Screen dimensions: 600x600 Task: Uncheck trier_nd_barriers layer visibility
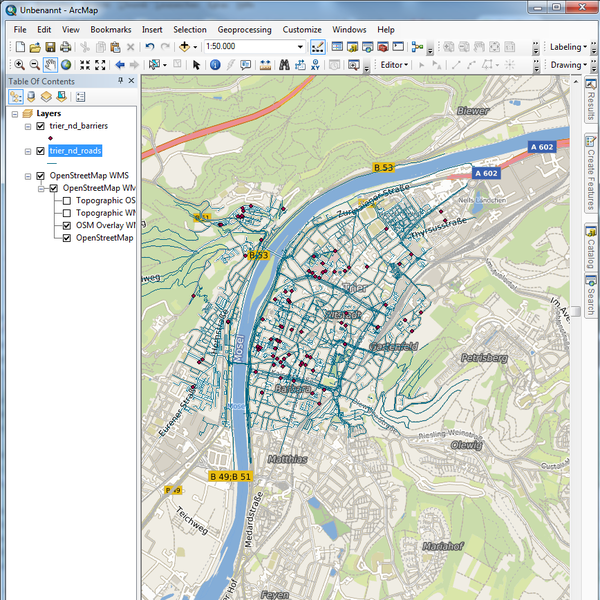point(40,126)
